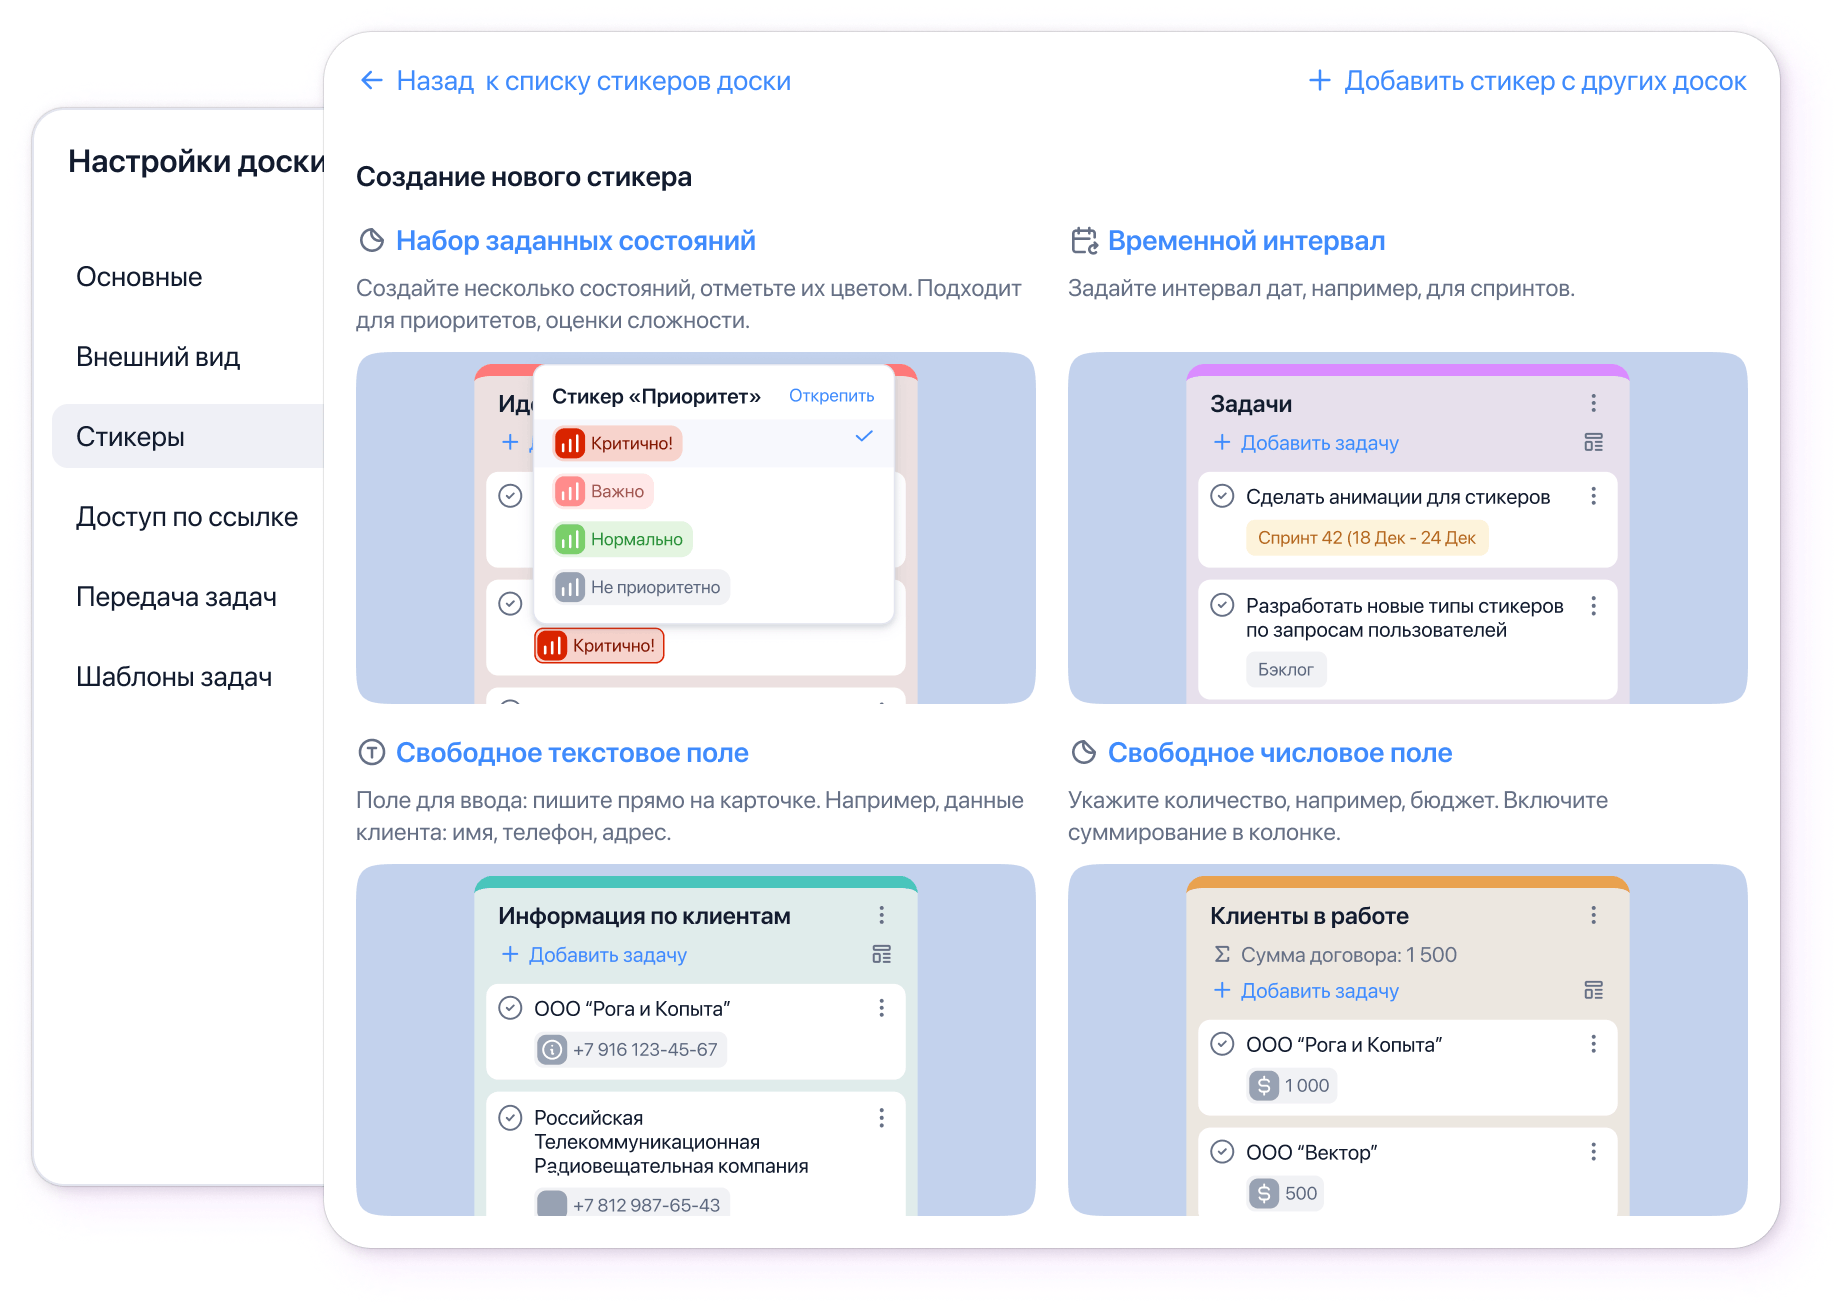Image resolution: width=1844 pixels, height=1312 pixels.
Task: Open three-dot menu of Клиенты в работе column
Action: pyautogui.click(x=1593, y=915)
